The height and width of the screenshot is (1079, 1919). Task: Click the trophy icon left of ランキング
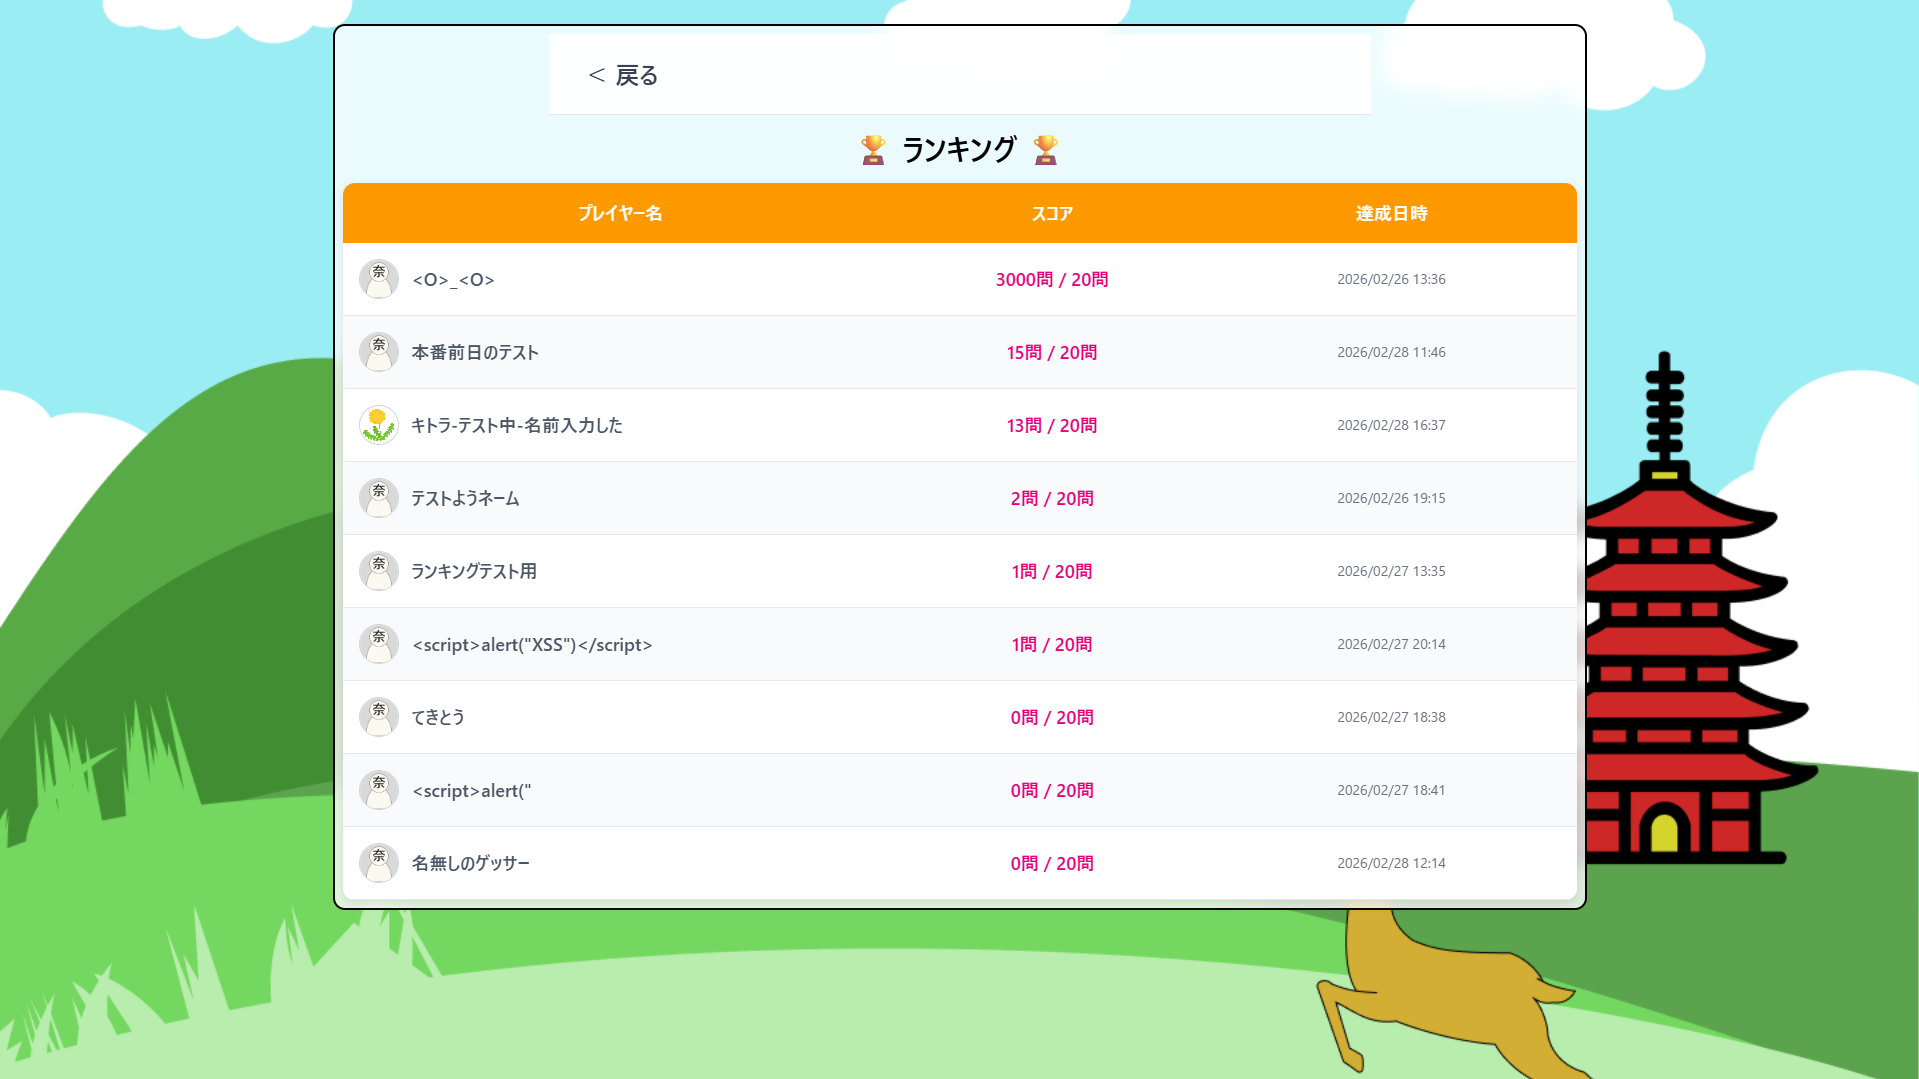coord(873,150)
